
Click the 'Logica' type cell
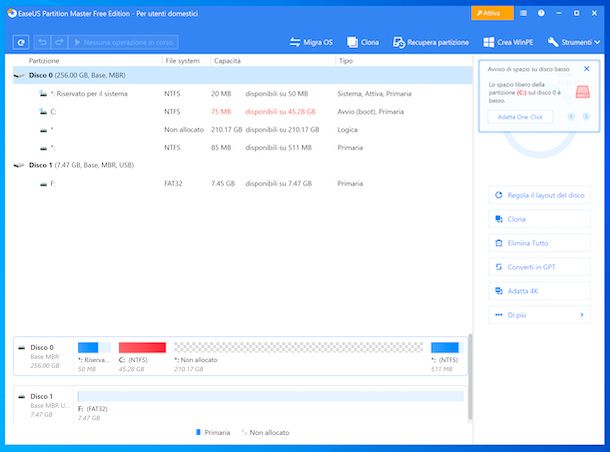[347, 130]
